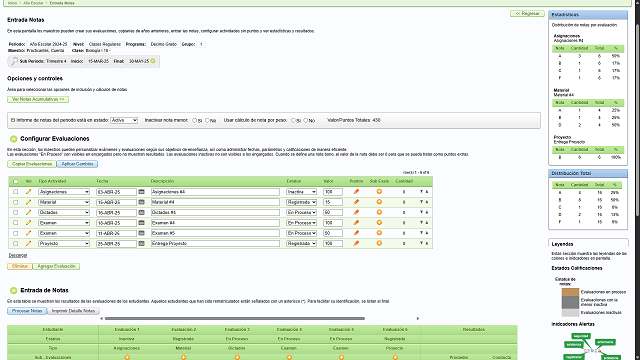Open calendar picker for Asignaciones #4 date
The image size is (640, 360).
tap(141, 191)
